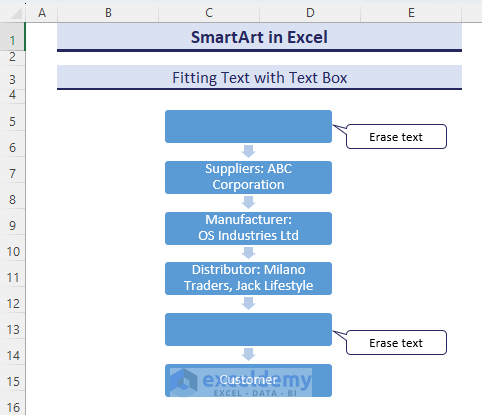This screenshot has height=415, width=482.
Task: Select column B header
Action: (108, 13)
